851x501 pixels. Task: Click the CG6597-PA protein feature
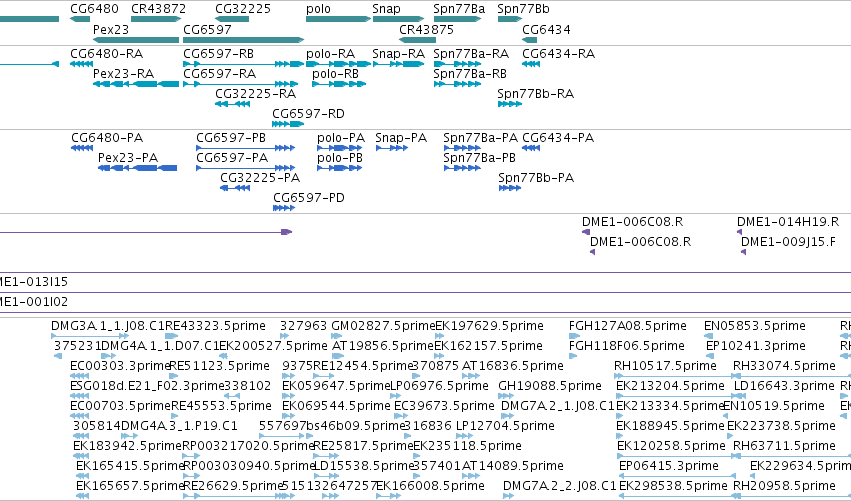point(245,168)
